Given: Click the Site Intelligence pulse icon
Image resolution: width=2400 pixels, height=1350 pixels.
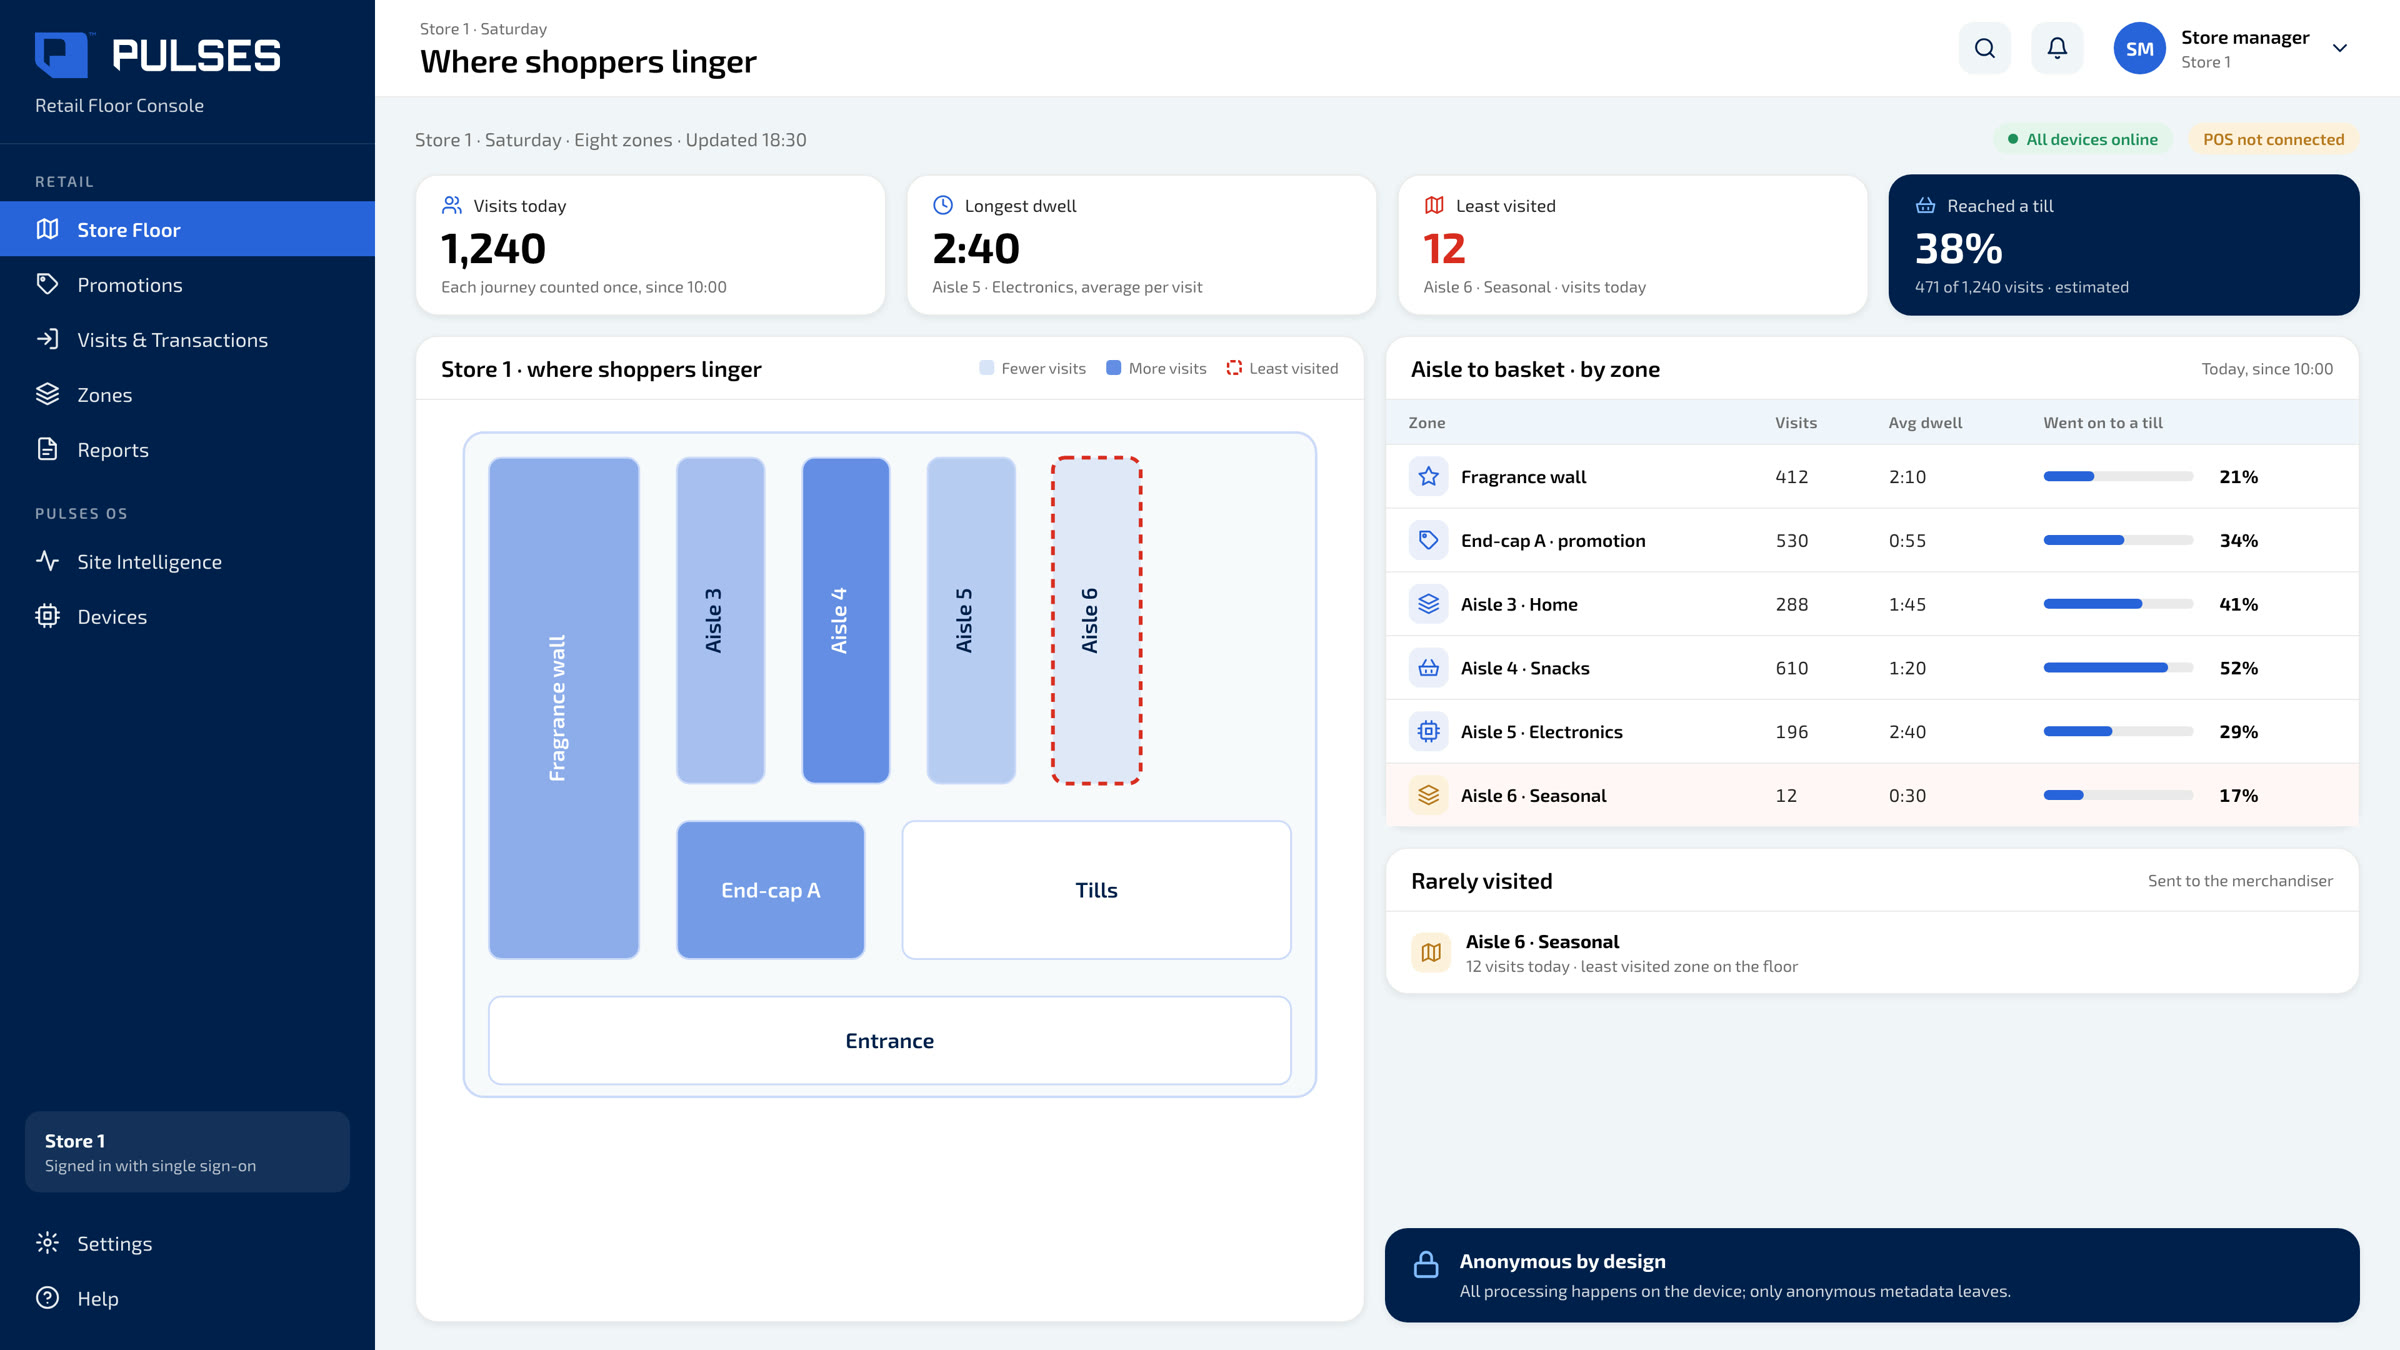Looking at the screenshot, I should coord(47,561).
